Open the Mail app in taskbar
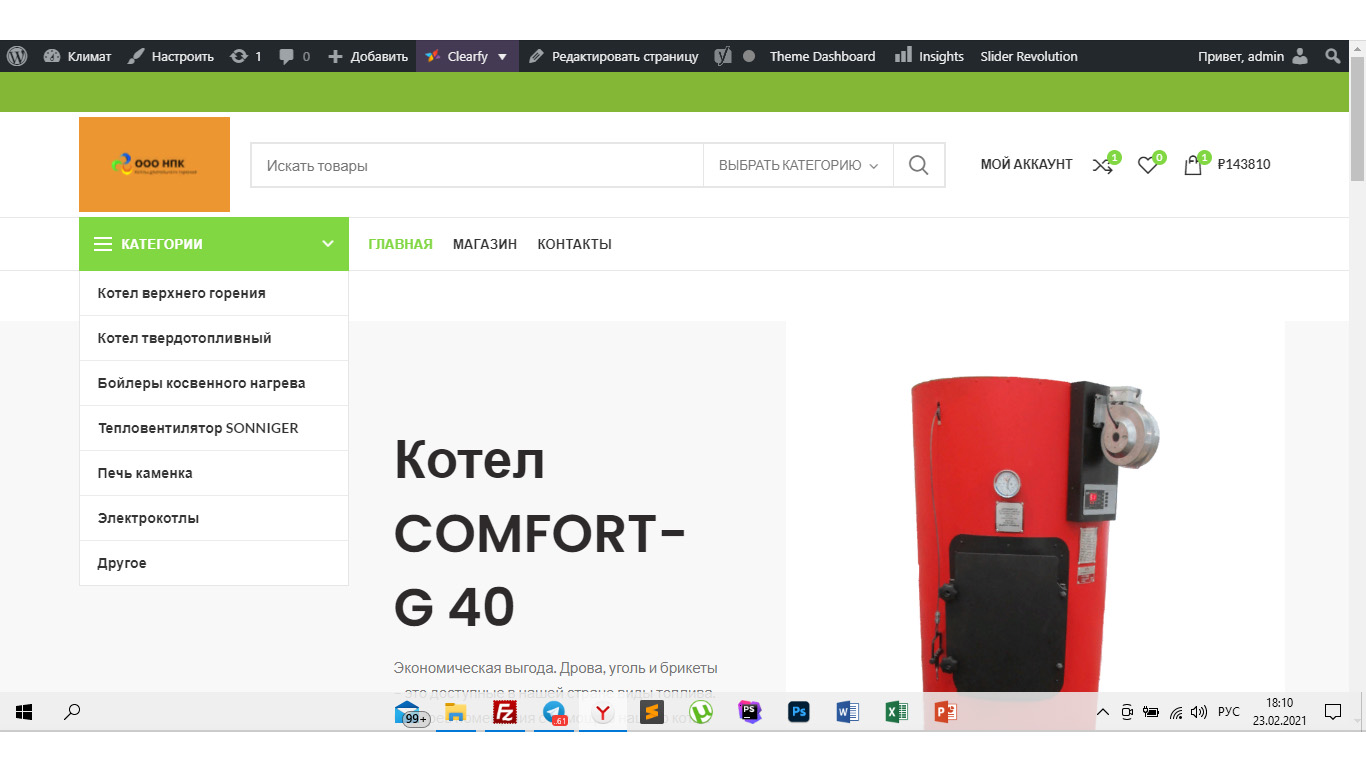Screen dimensions: 1366x768 (x=410, y=713)
